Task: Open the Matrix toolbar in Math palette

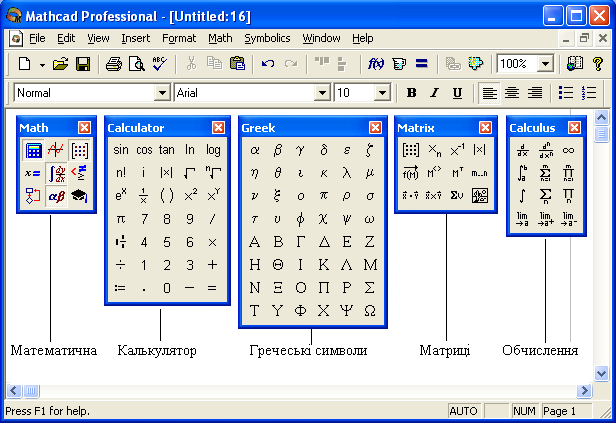Action: tap(79, 150)
